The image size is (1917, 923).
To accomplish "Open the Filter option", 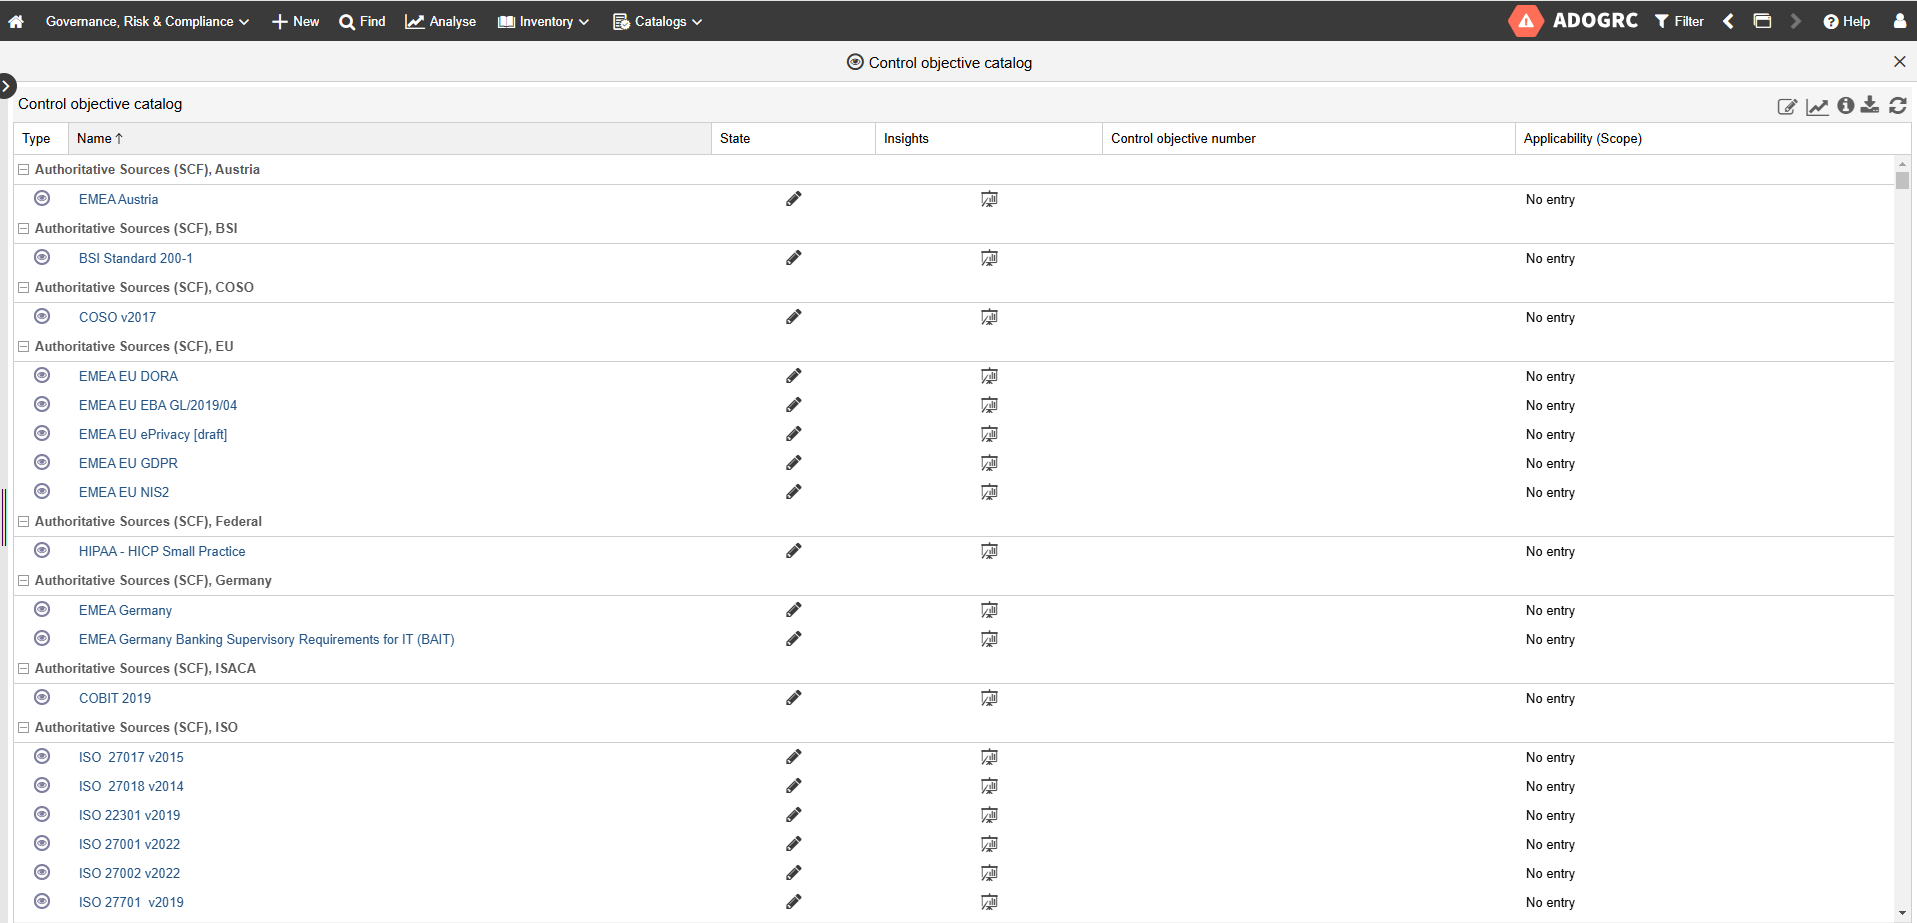I will click(x=1679, y=21).
